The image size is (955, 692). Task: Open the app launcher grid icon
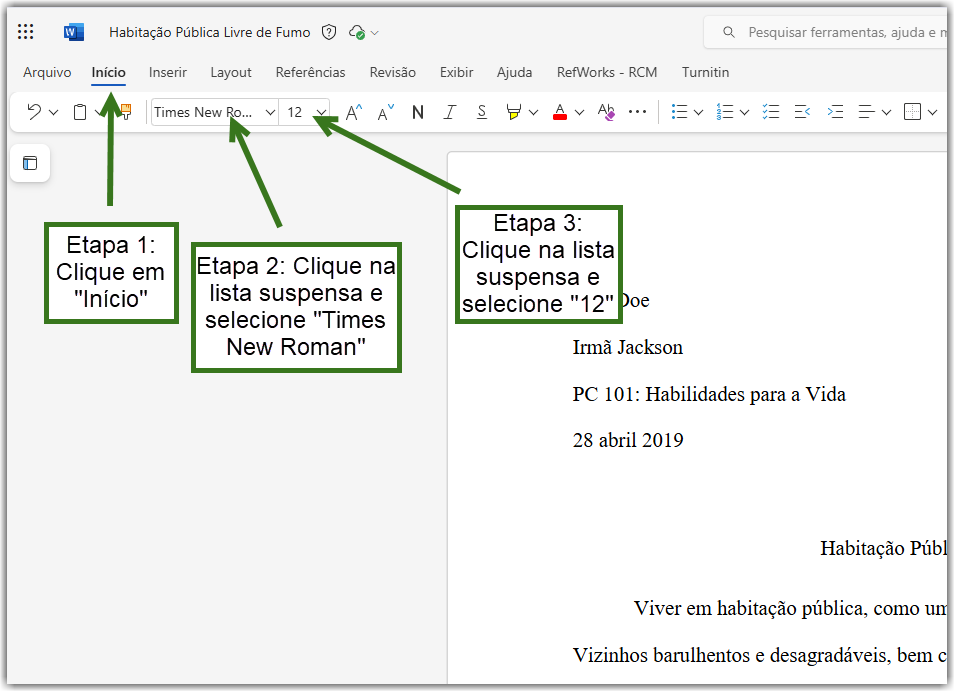tap(26, 32)
